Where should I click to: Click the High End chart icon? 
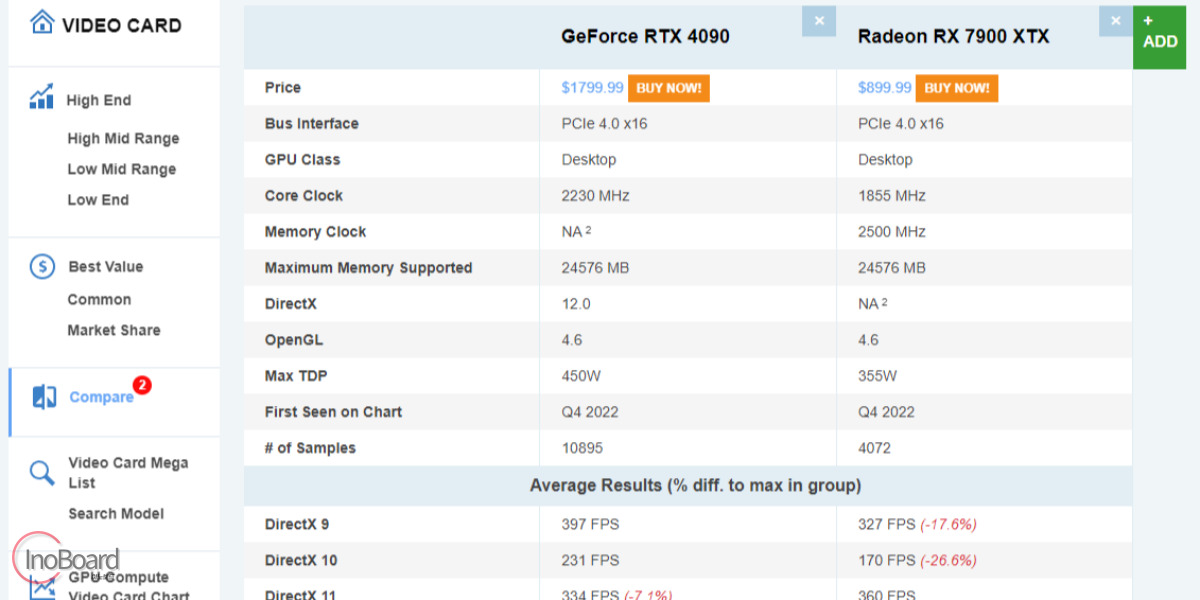coord(42,98)
